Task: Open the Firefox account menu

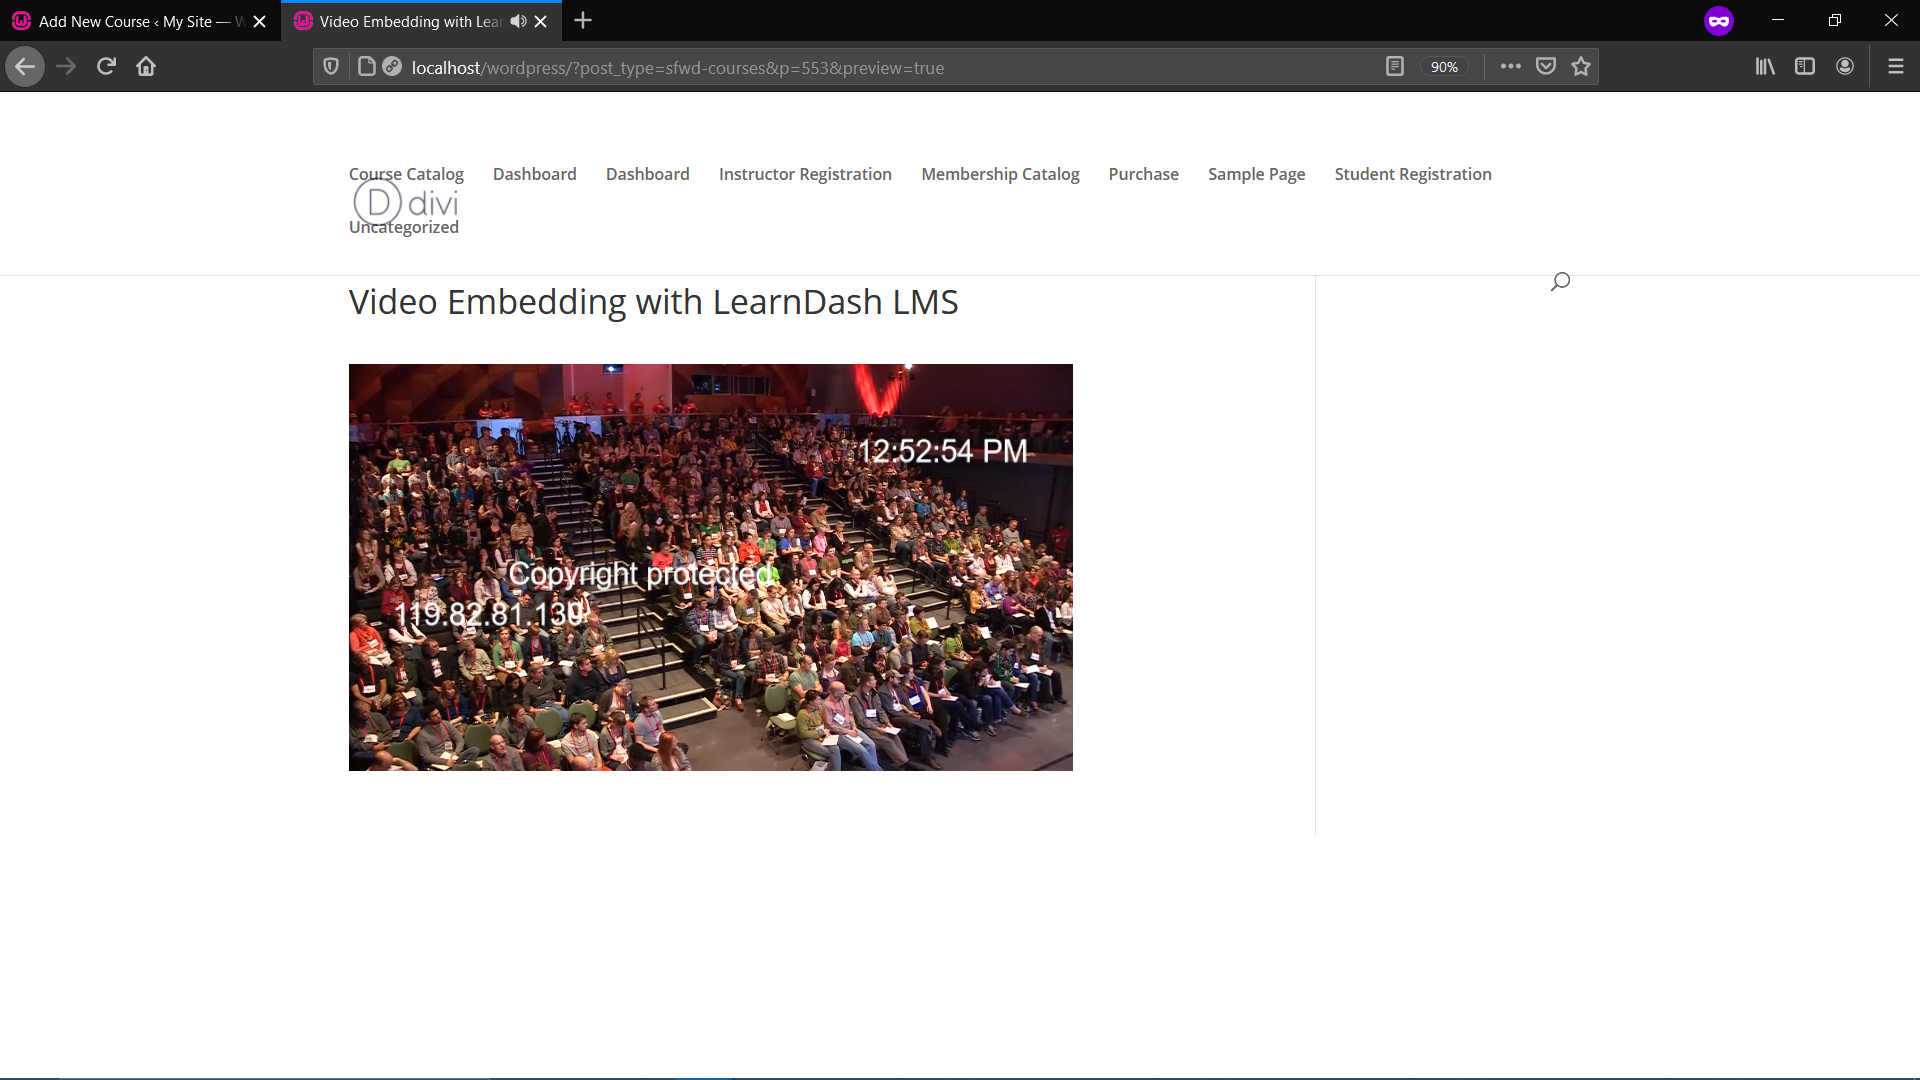Action: coord(1845,67)
